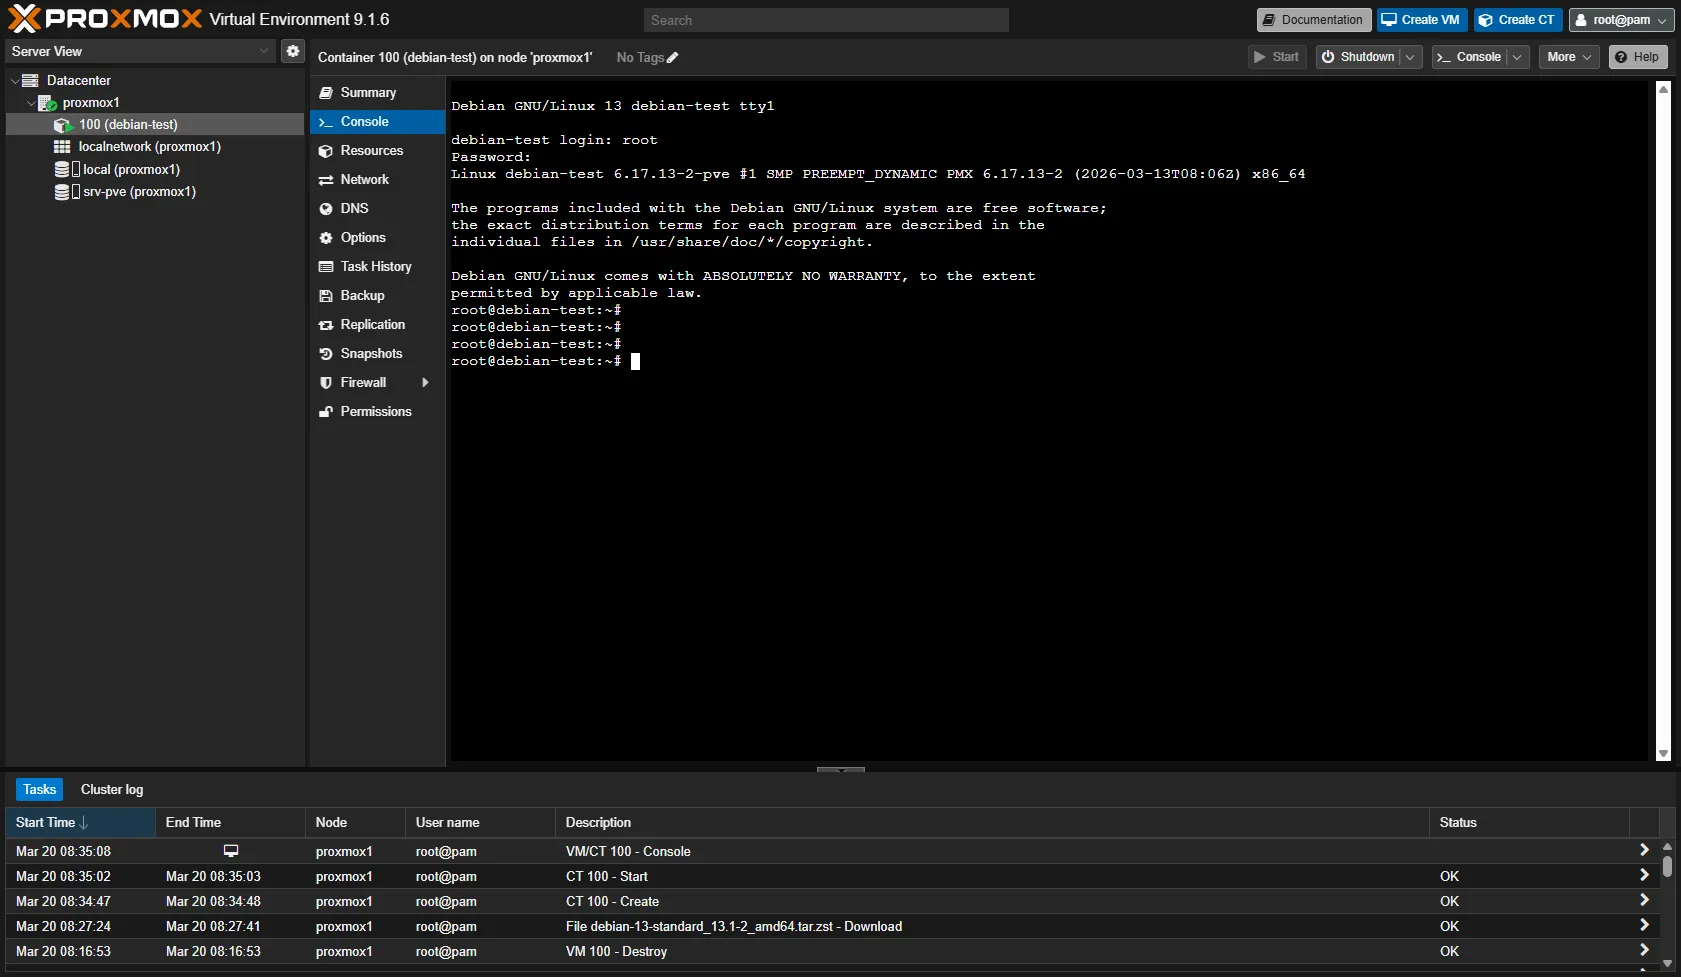1681x977 pixels.
Task: Click the pencil icon to edit tags
Action: (673, 58)
